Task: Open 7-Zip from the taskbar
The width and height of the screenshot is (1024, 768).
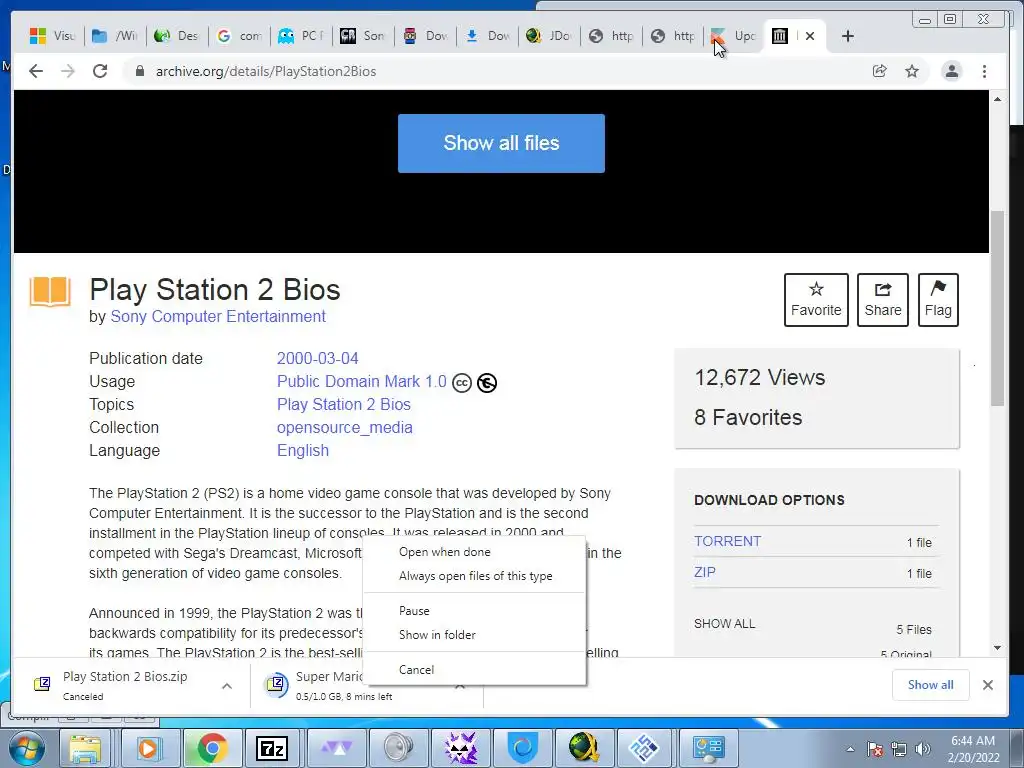Action: [272, 748]
